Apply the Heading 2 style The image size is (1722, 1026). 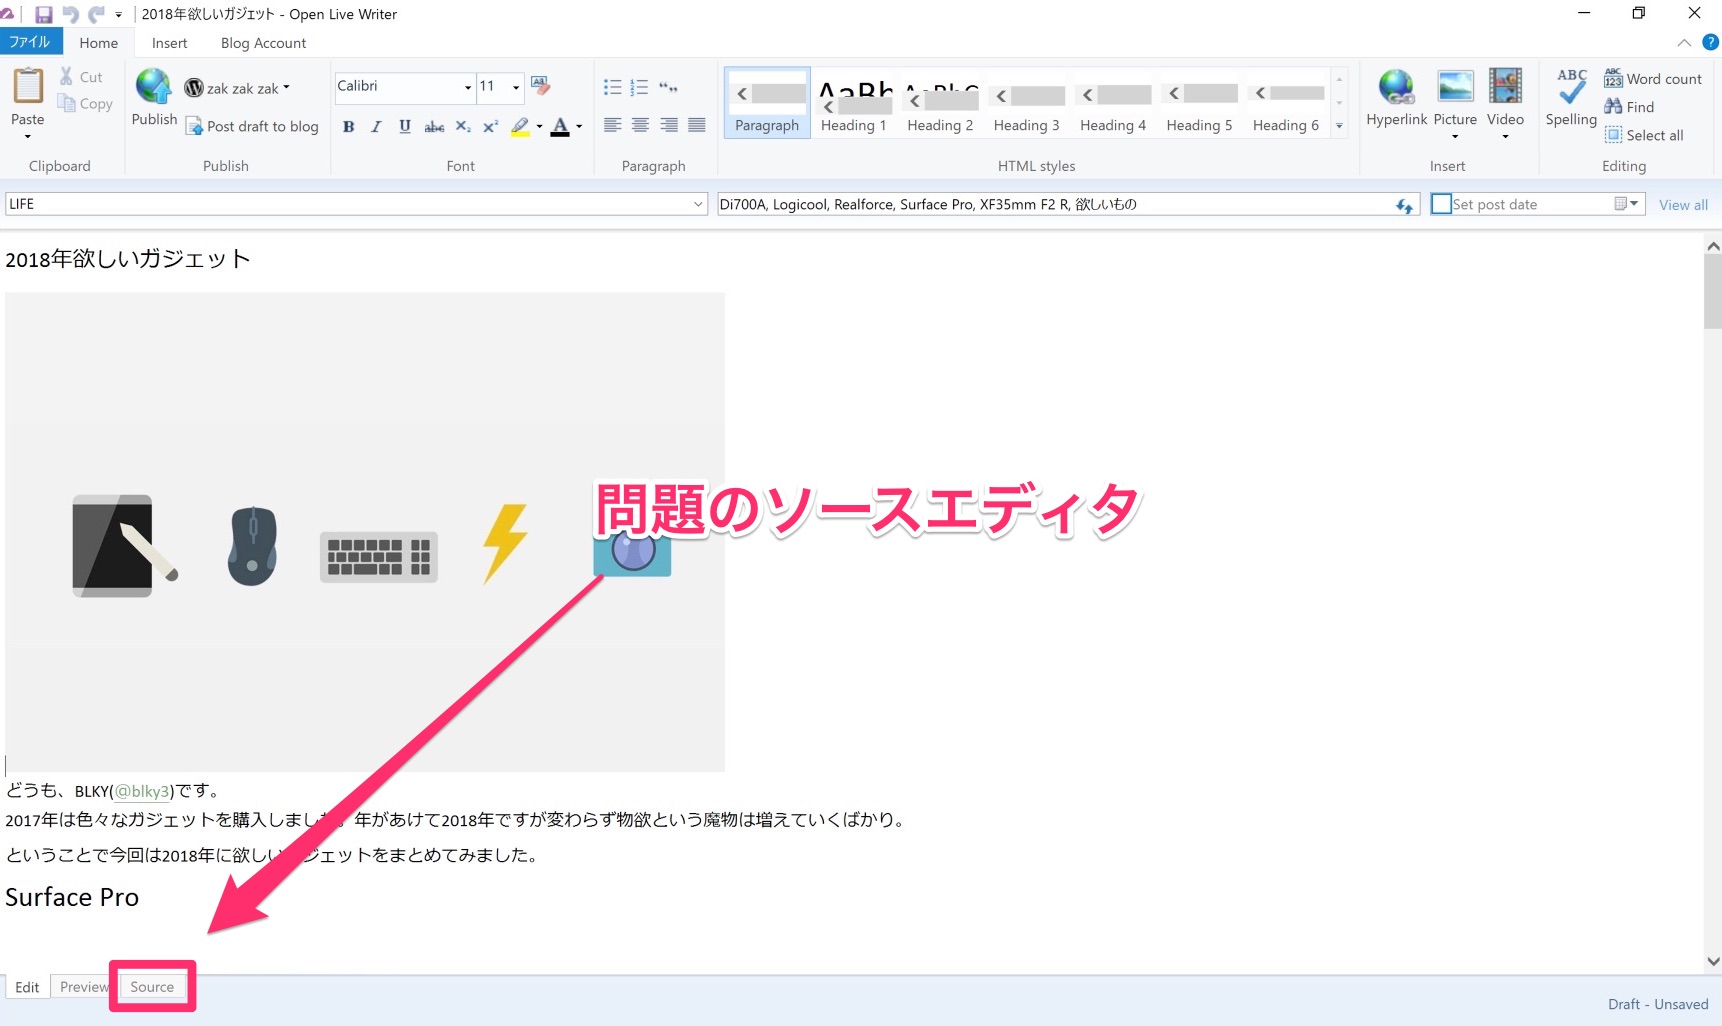tap(940, 103)
